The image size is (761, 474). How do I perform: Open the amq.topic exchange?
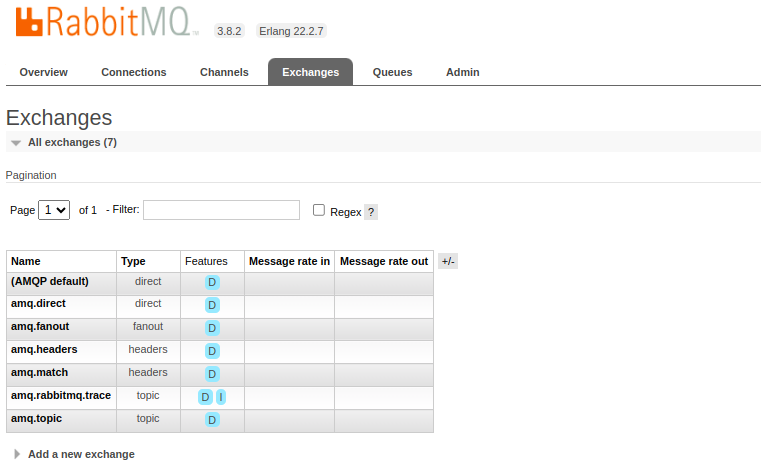[36, 418]
